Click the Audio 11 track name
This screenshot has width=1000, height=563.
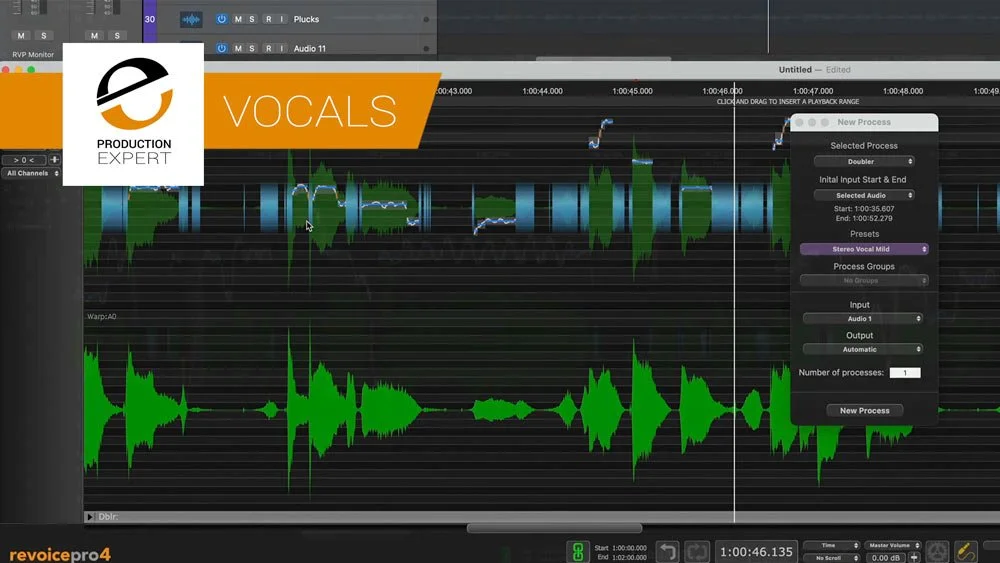(x=309, y=48)
